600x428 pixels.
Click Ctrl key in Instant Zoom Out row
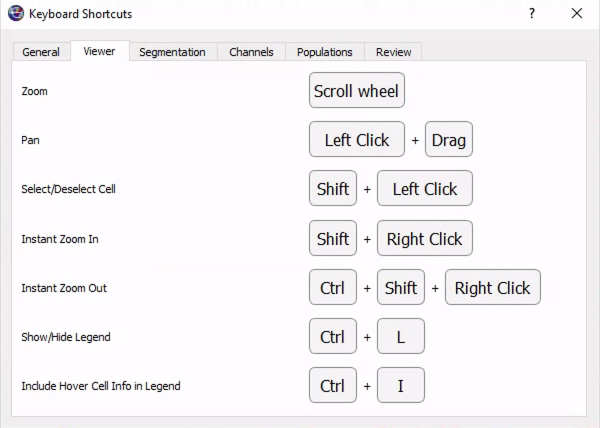point(333,287)
